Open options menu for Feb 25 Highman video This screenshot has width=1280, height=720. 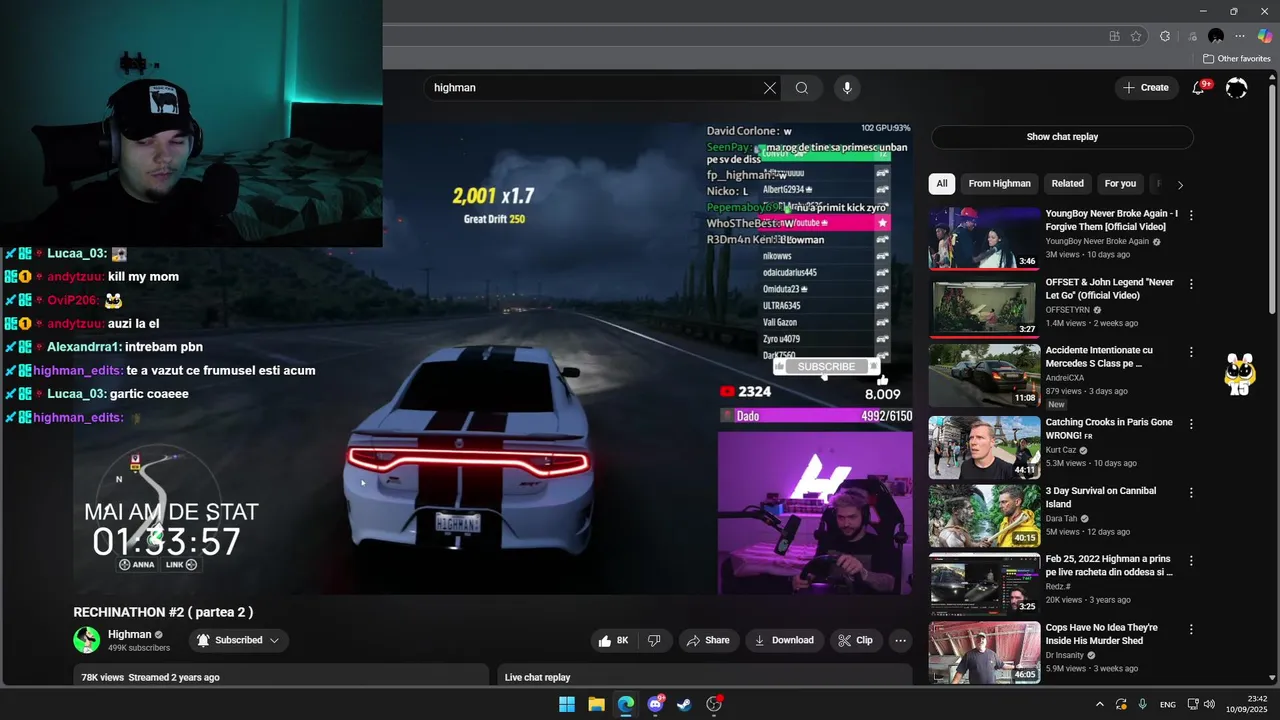click(x=1191, y=561)
